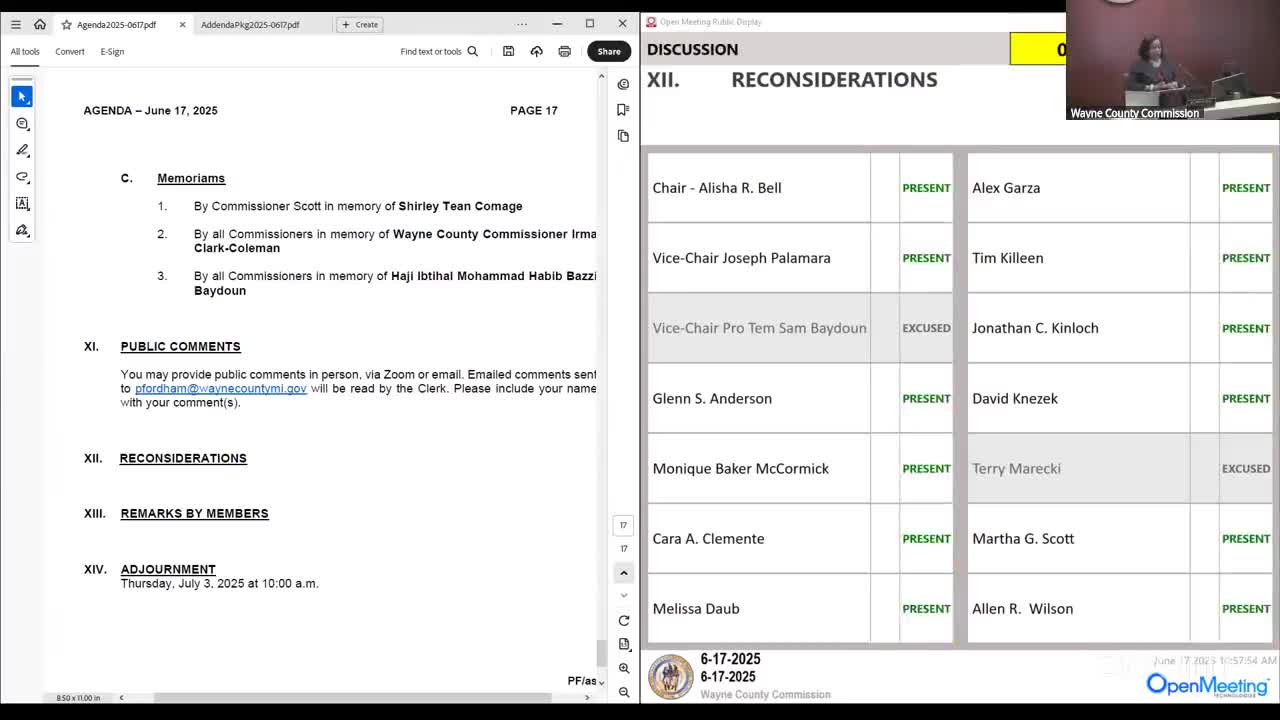The height and width of the screenshot is (720, 1280).
Task: Select Vice-Chair Joseph Palamara row
Action: 800,258
